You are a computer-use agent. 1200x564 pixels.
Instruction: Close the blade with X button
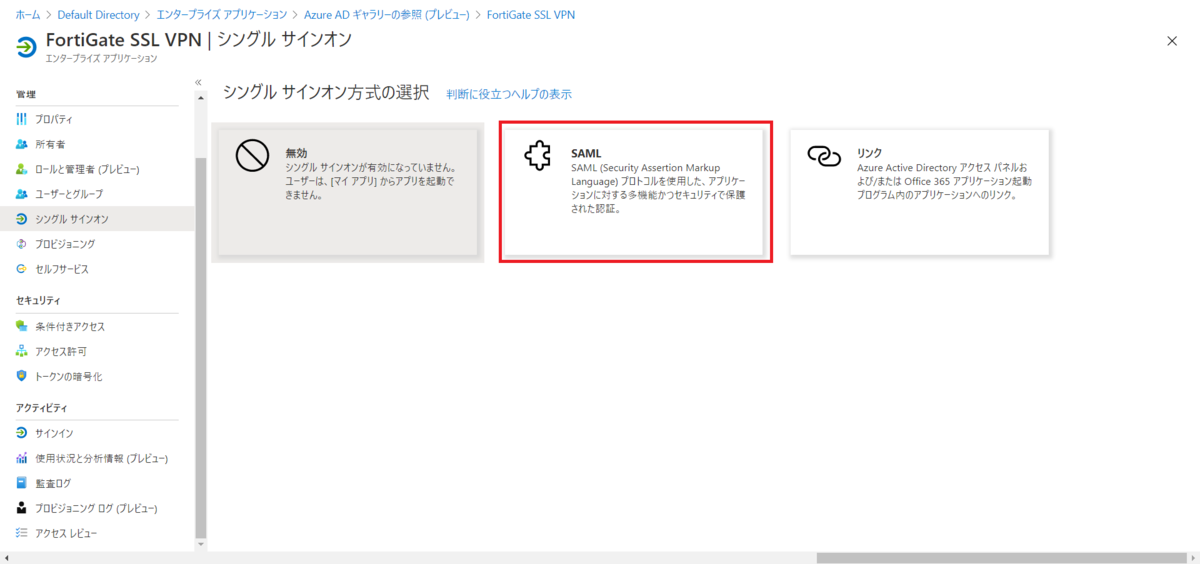pos(1172,40)
